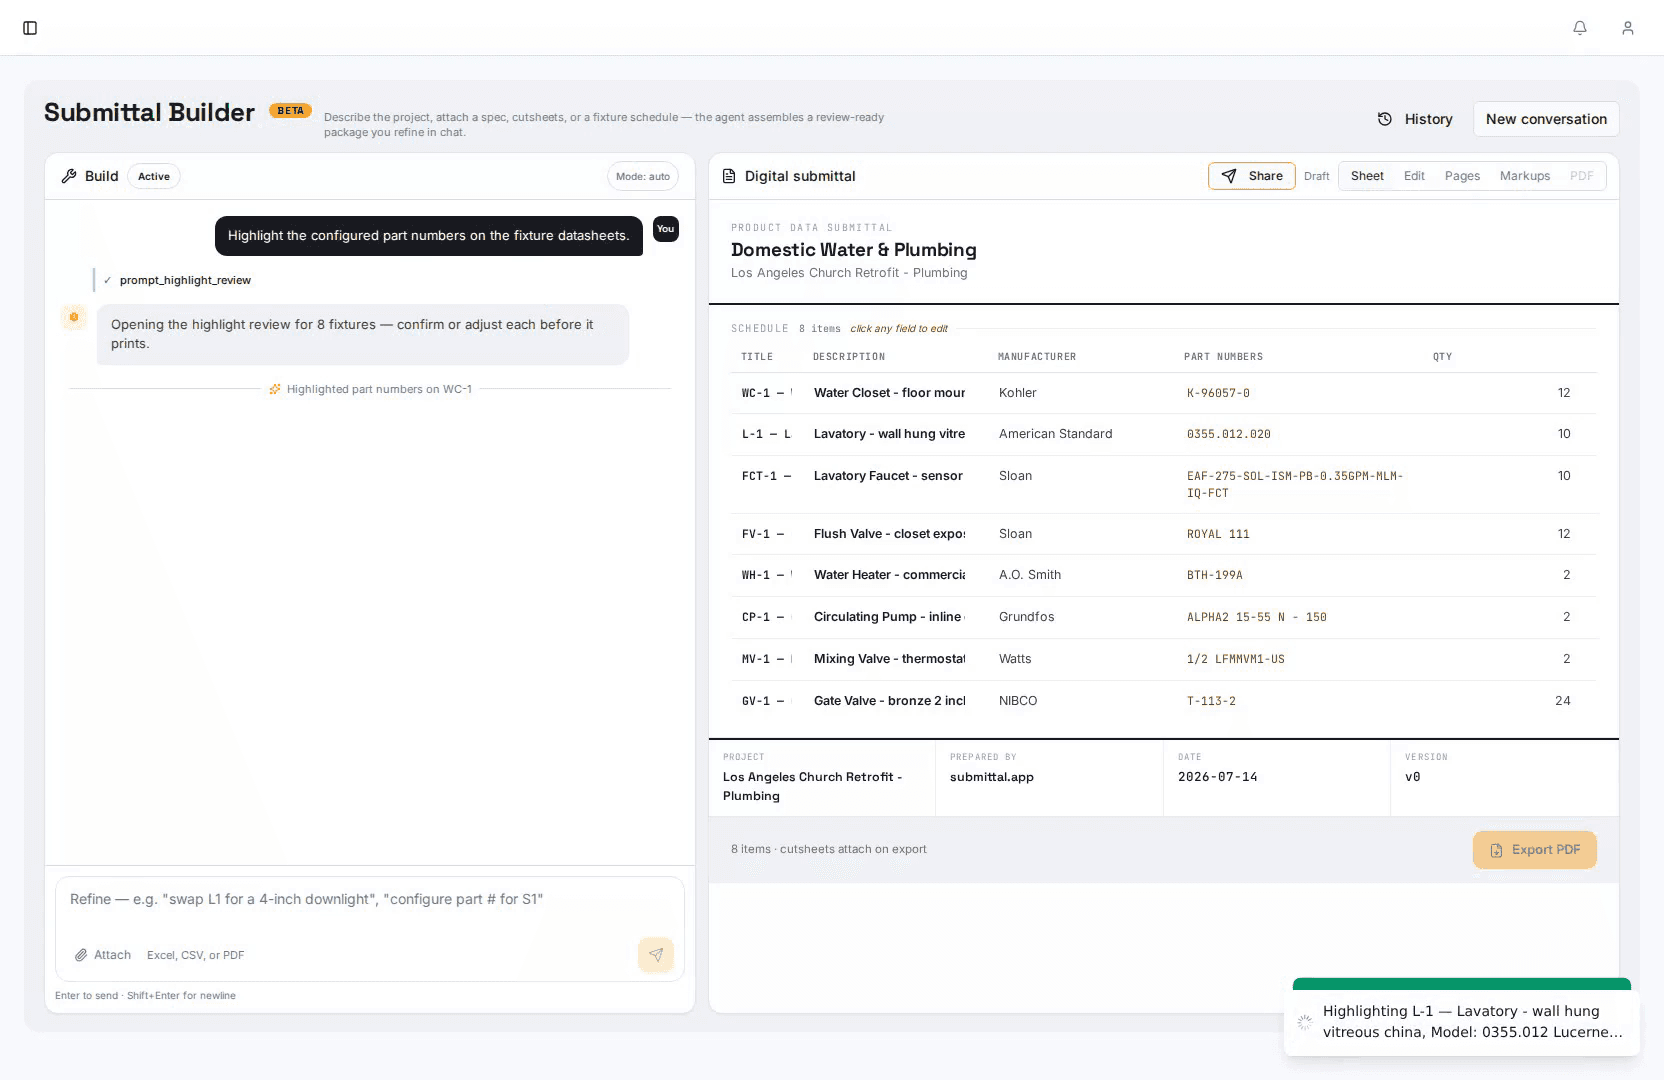Click the FCT-1 title cell
1664x1080 pixels.
coord(766,476)
